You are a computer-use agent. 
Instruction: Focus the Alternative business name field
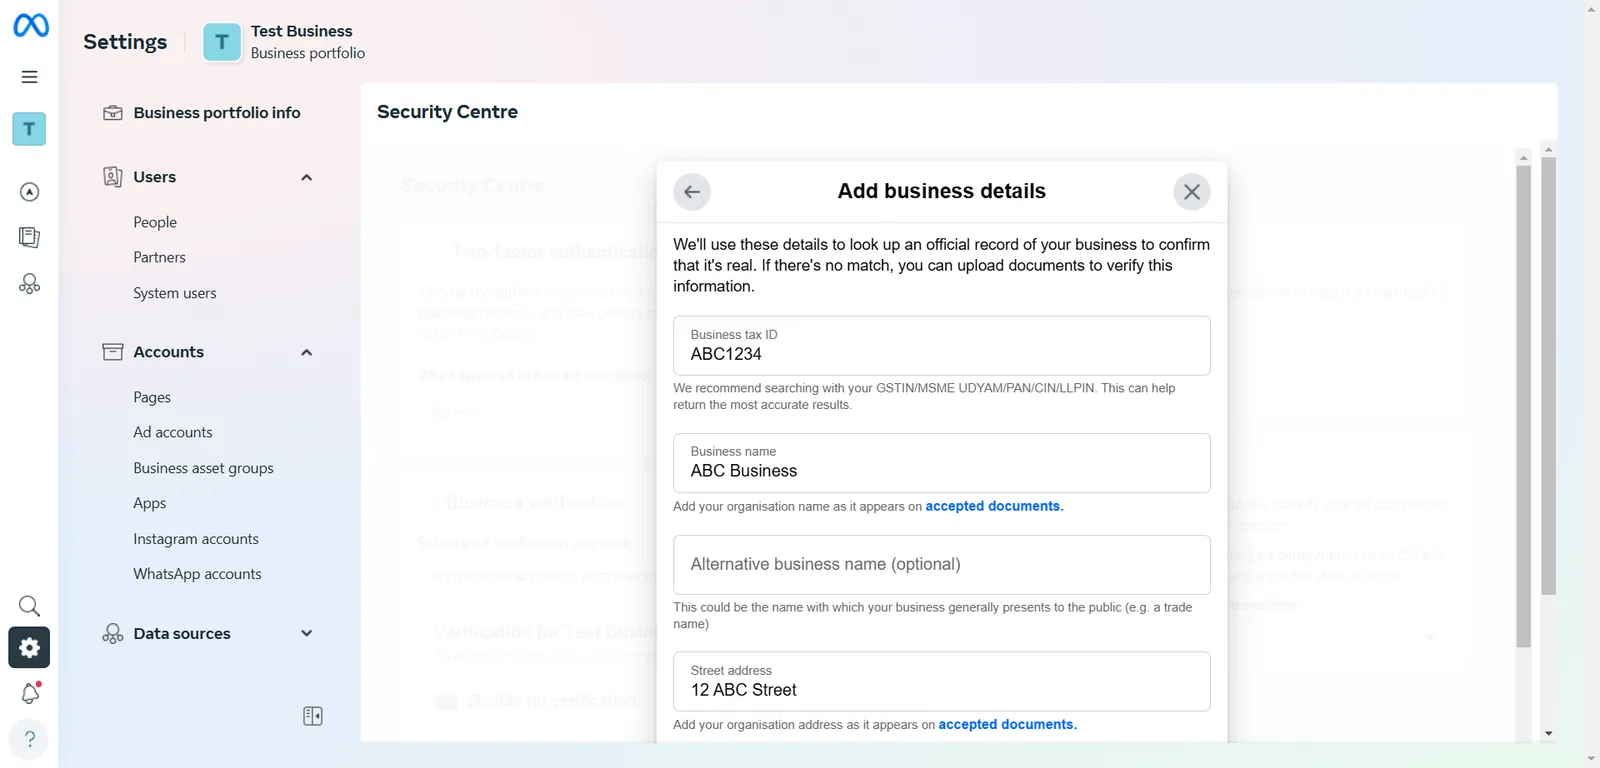click(x=942, y=565)
